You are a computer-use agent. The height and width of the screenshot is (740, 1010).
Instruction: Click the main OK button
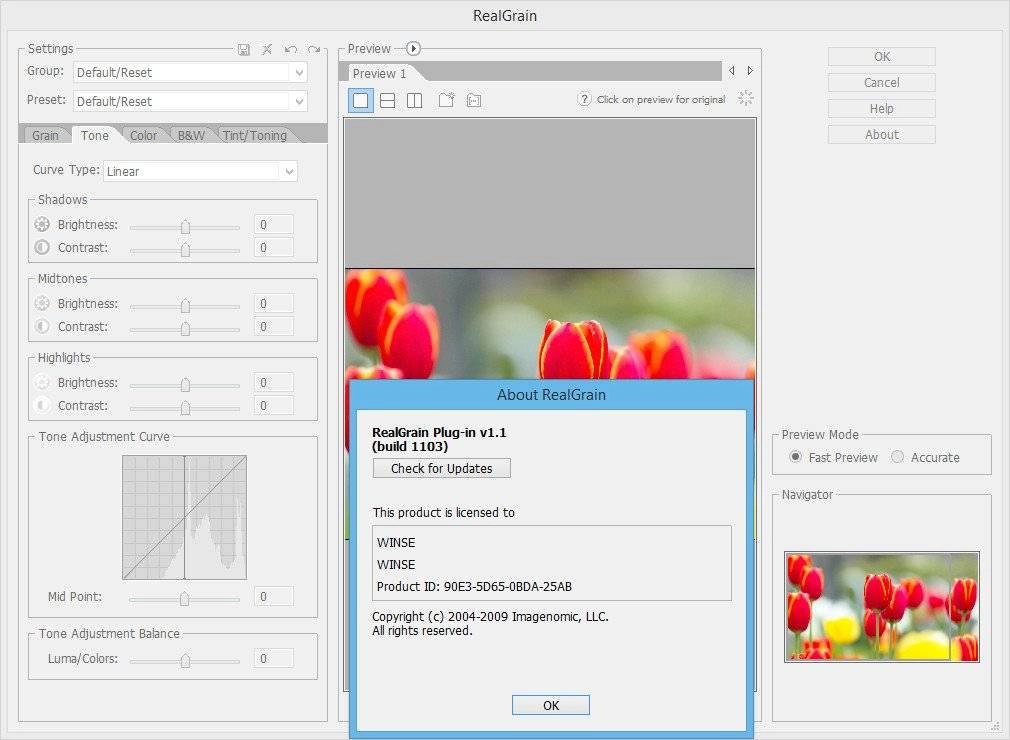(x=882, y=57)
